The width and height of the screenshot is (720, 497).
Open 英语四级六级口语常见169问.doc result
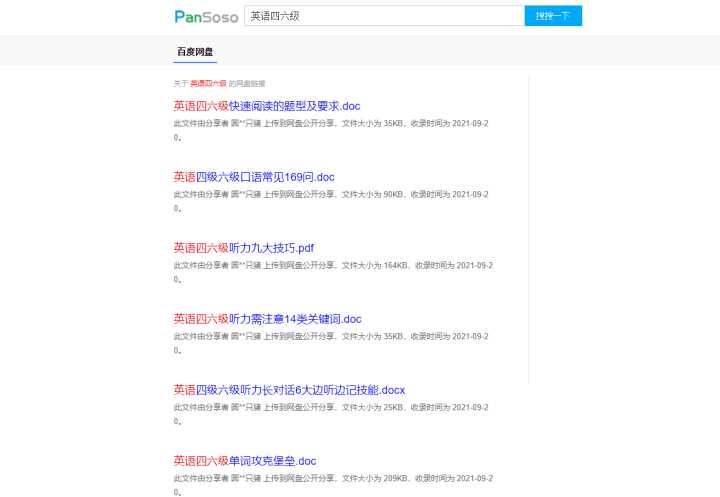[254, 177]
